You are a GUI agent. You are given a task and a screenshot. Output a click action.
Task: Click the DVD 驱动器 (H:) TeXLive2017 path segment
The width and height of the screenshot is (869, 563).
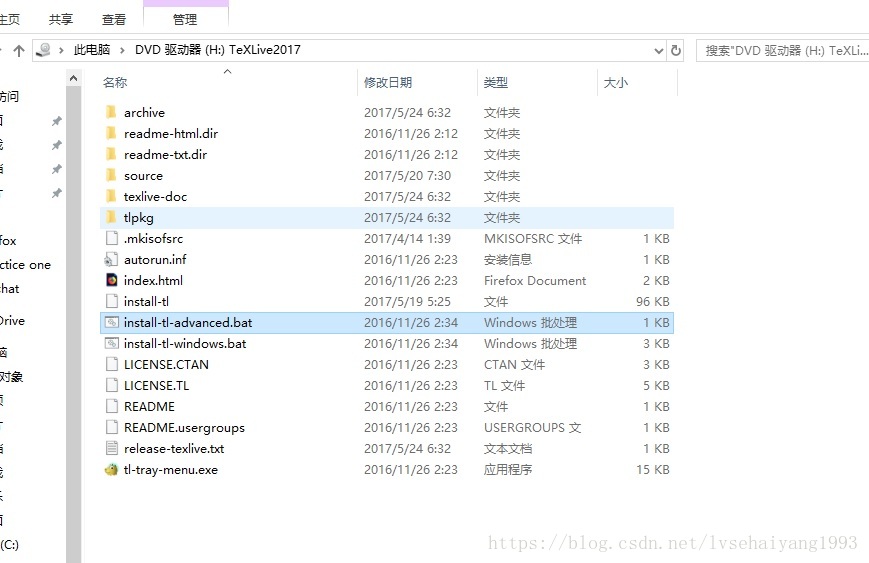[x=218, y=50]
